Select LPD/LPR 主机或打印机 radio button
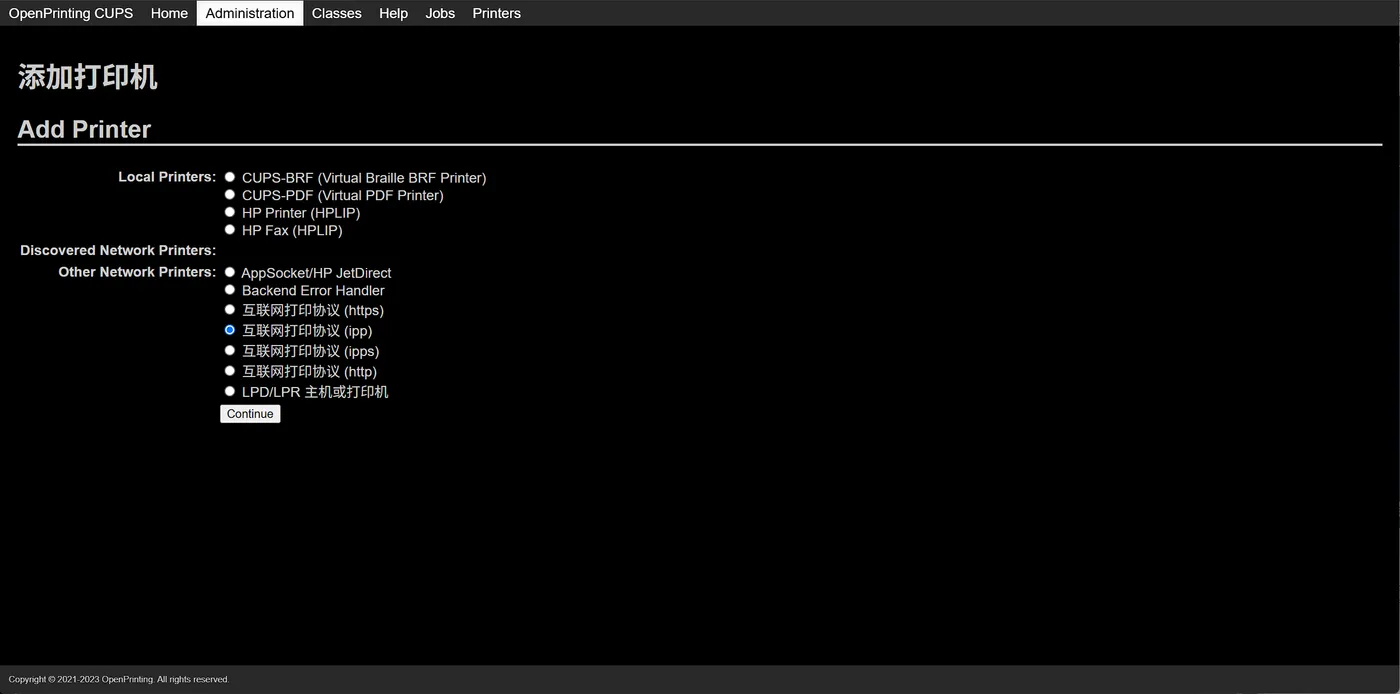This screenshot has width=1400, height=694. point(230,391)
